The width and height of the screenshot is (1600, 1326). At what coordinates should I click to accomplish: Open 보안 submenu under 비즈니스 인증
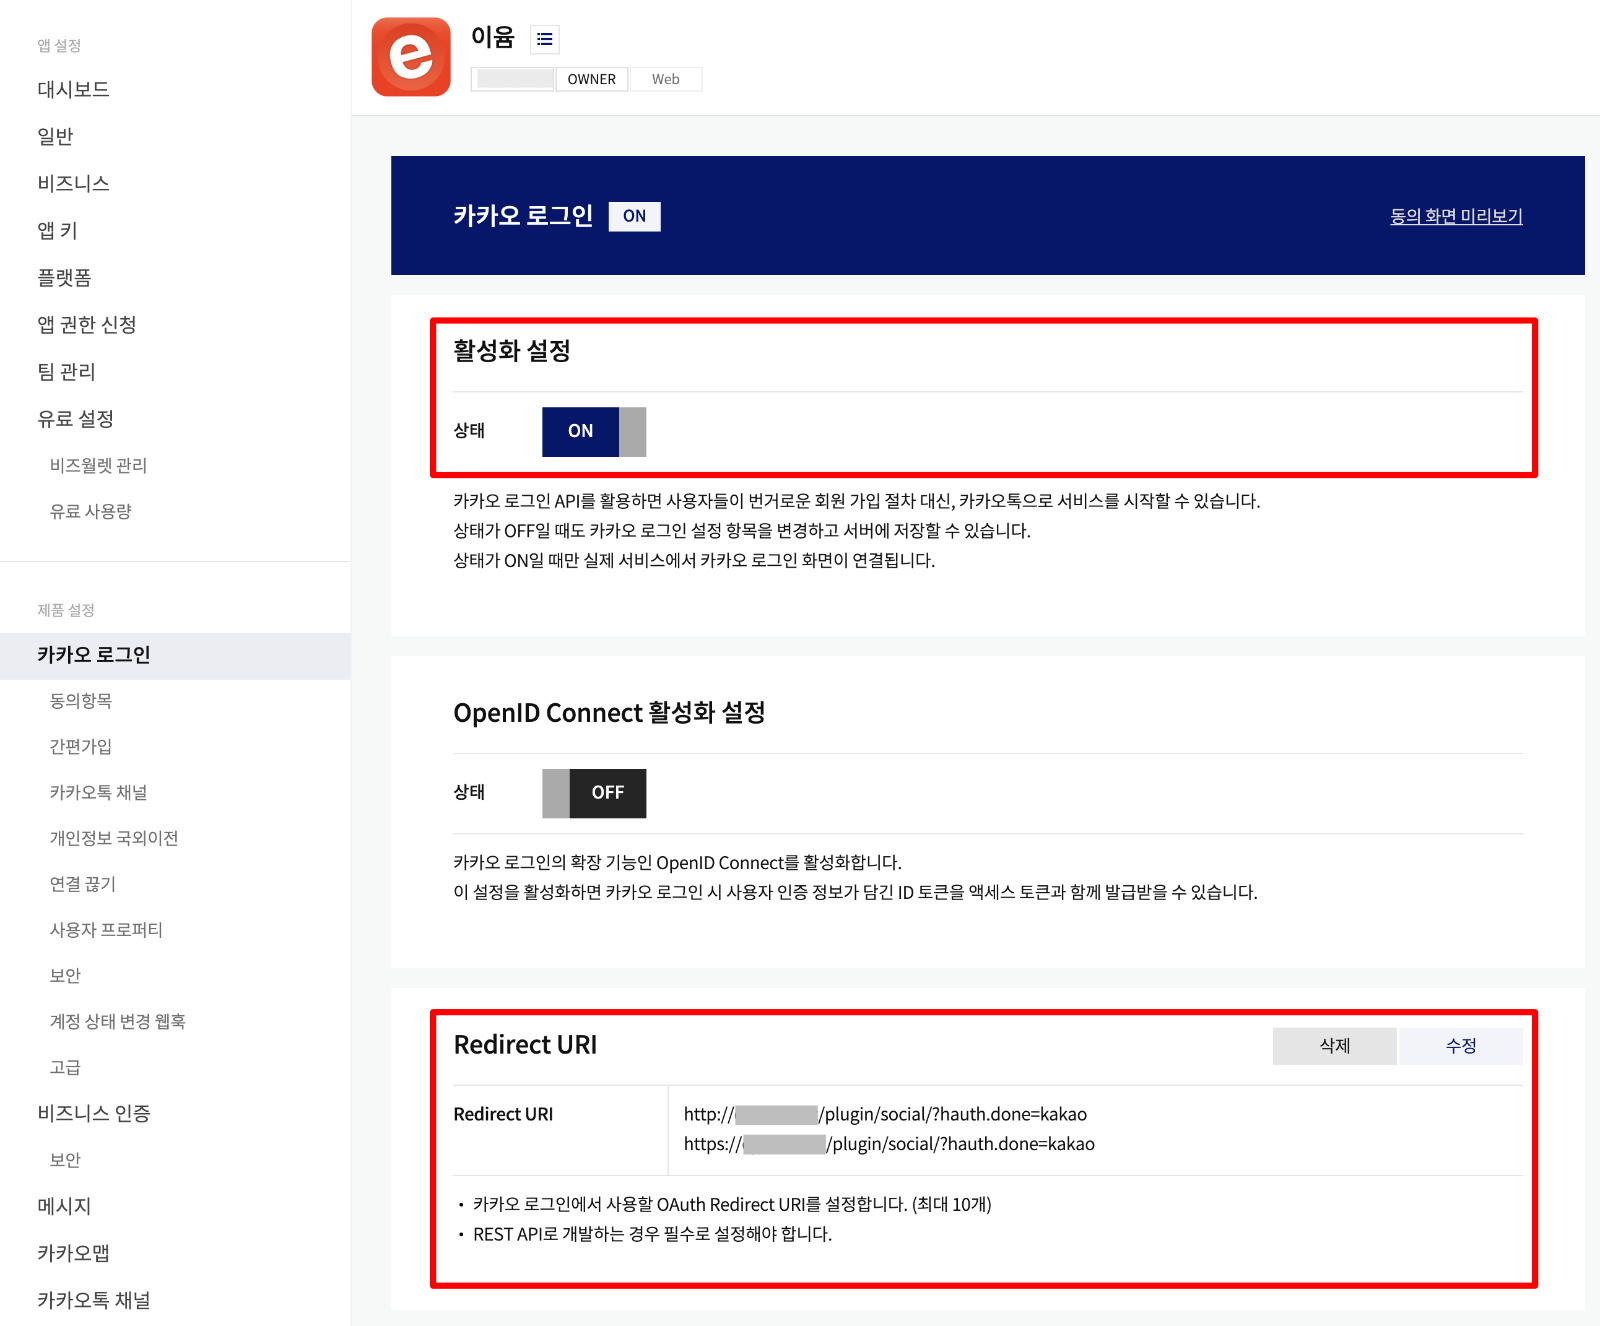[65, 1160]
